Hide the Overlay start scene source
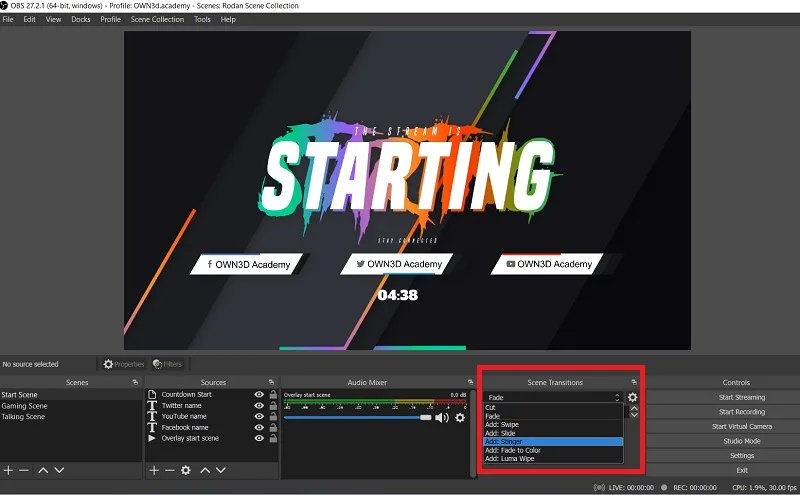 tap(259, 438)
